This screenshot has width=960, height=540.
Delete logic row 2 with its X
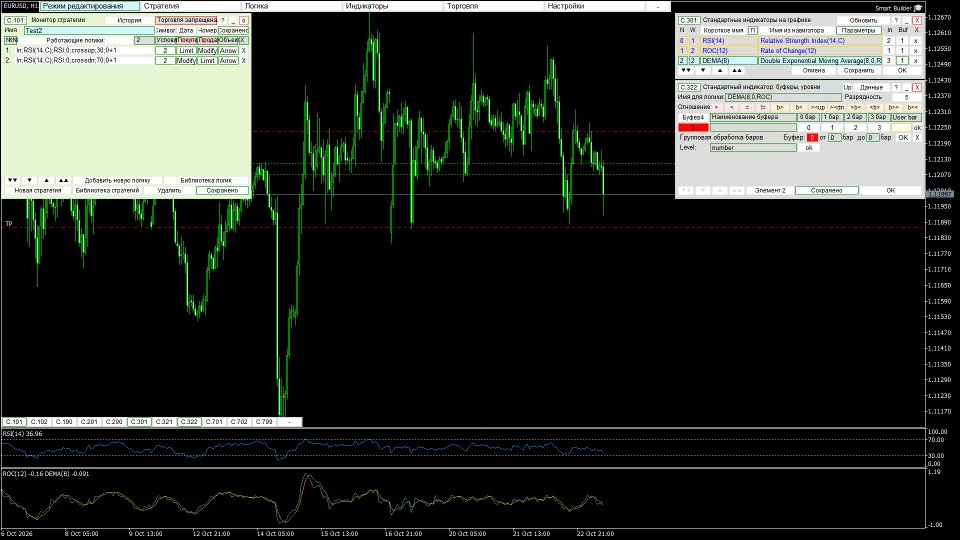click(244, 61)
